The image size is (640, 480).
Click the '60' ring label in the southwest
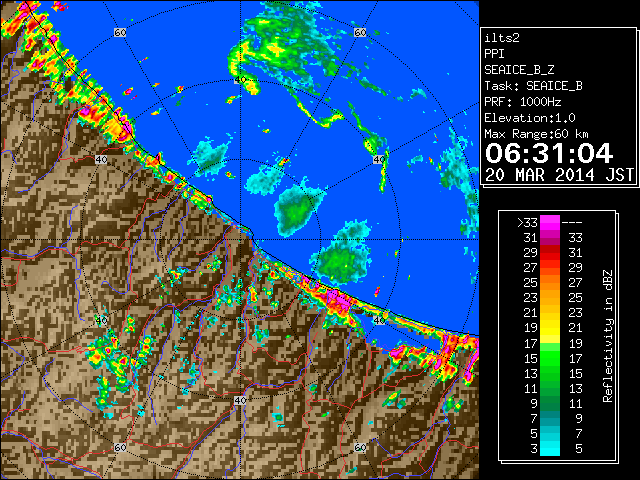pyautogui.click(x=120, y=447)
